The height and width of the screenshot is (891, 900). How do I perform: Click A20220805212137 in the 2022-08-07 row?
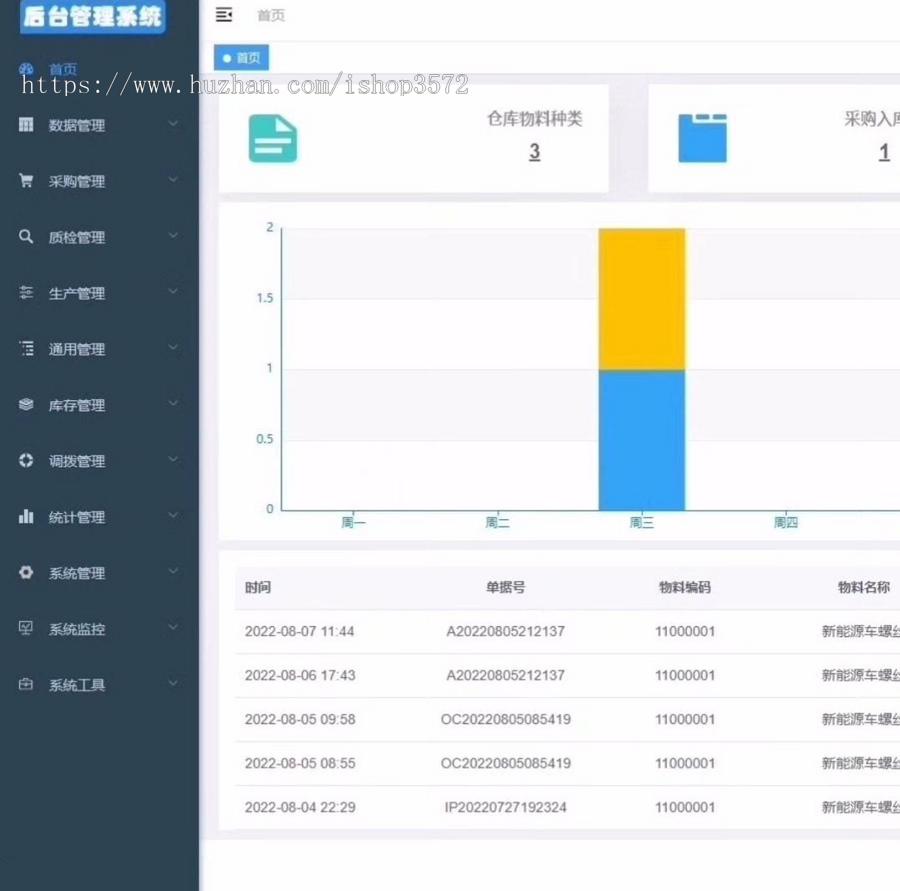pyautogui.click(x=506, y=631)
